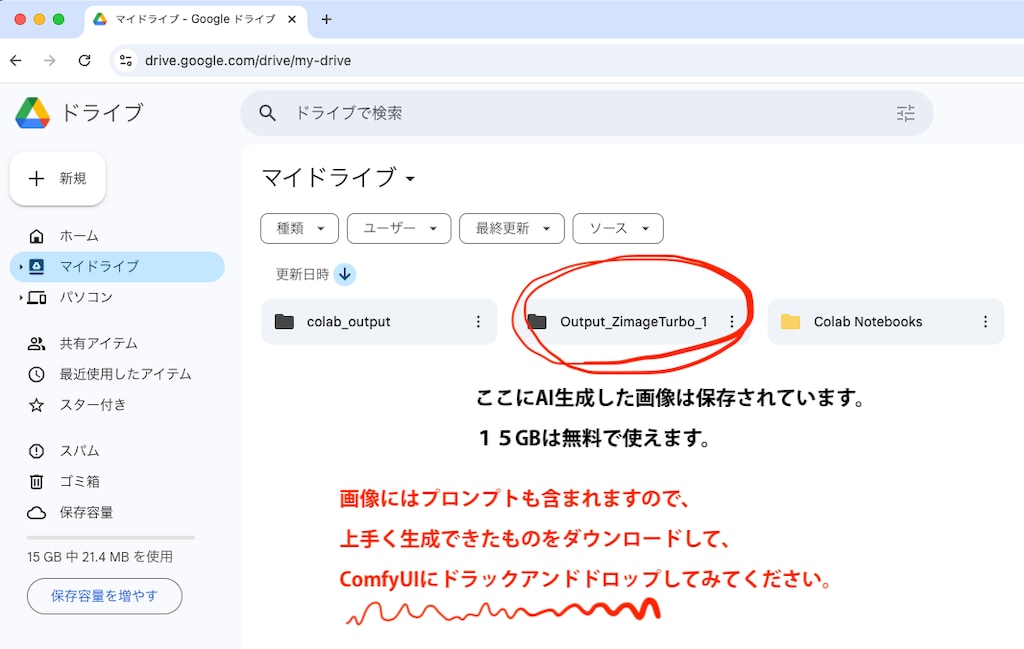
Task: Check 保存容量 storage usage
Action: (90, 512)
